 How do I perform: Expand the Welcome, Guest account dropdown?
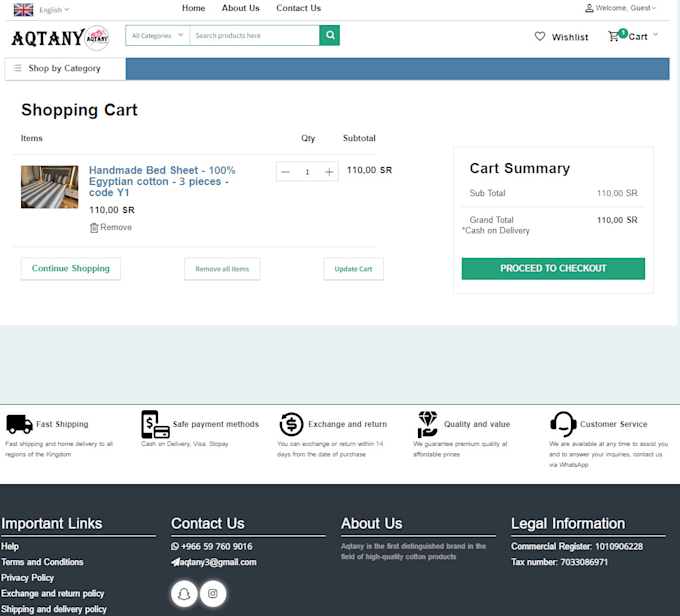pyautogui.click(x=625, y=8)
